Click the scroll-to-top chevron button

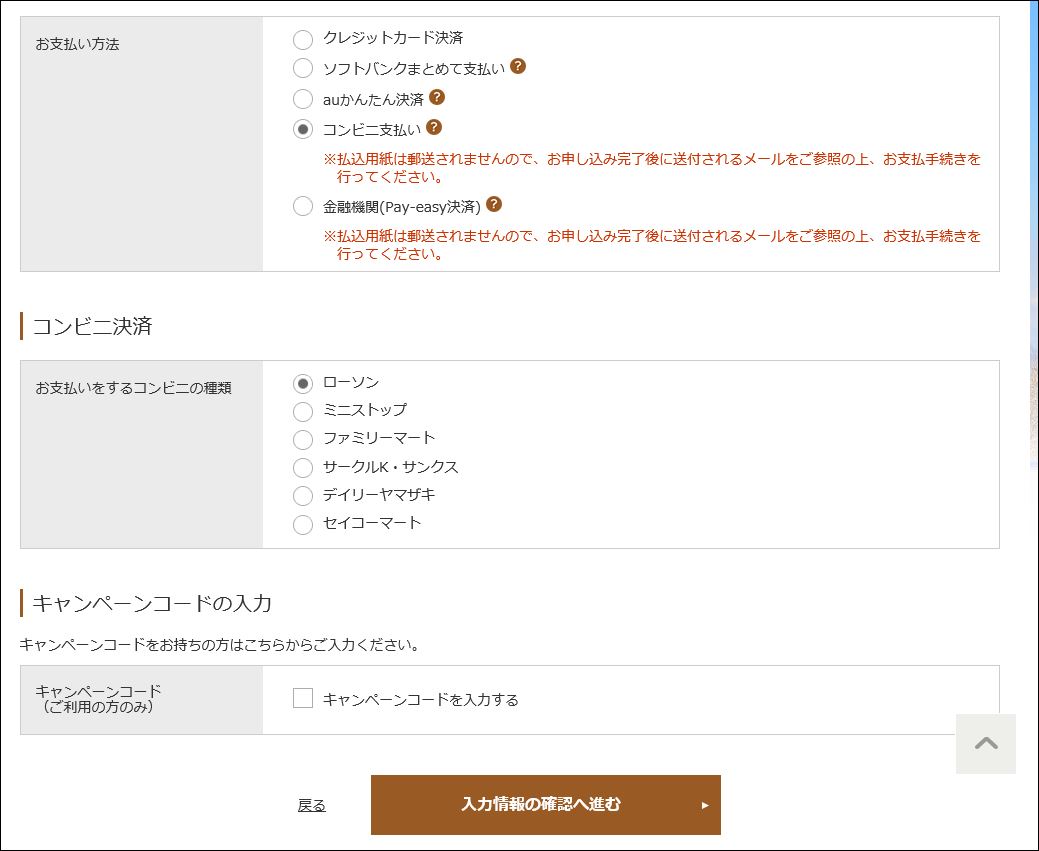pyautogui.click(x=985, y=744)
